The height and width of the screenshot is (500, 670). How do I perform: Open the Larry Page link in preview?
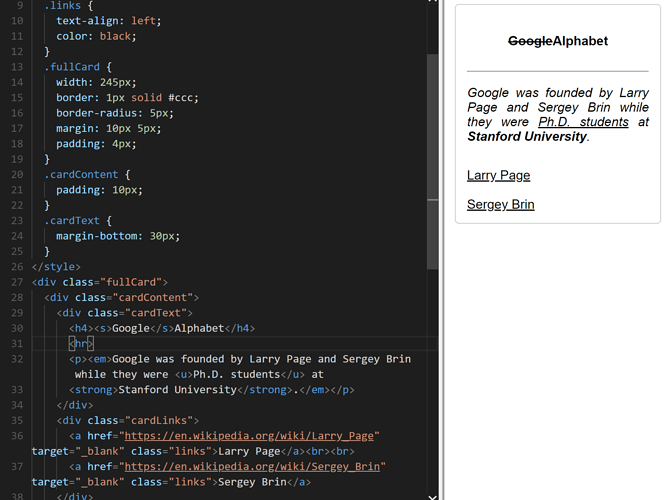[x=498, y=175]
